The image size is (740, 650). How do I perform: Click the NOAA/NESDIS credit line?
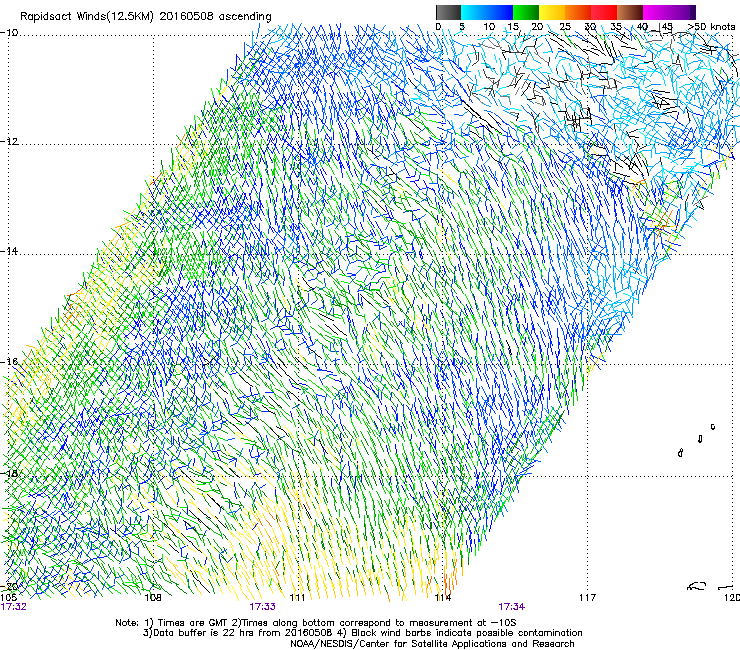[432, 644]
